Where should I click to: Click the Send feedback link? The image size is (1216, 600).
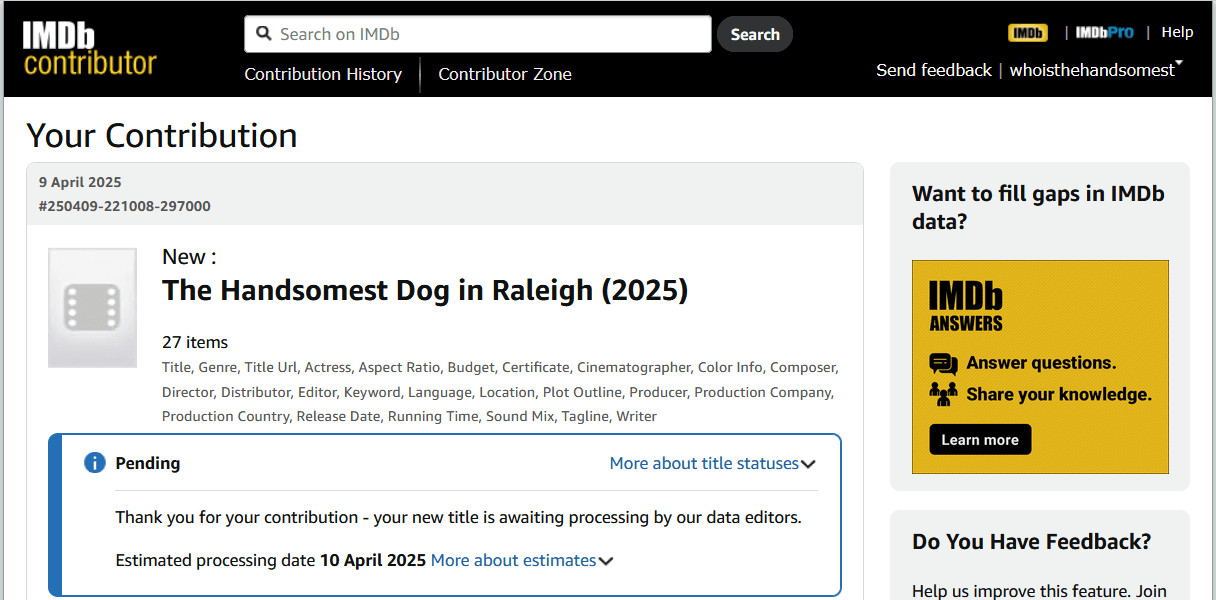coord(934,70)
